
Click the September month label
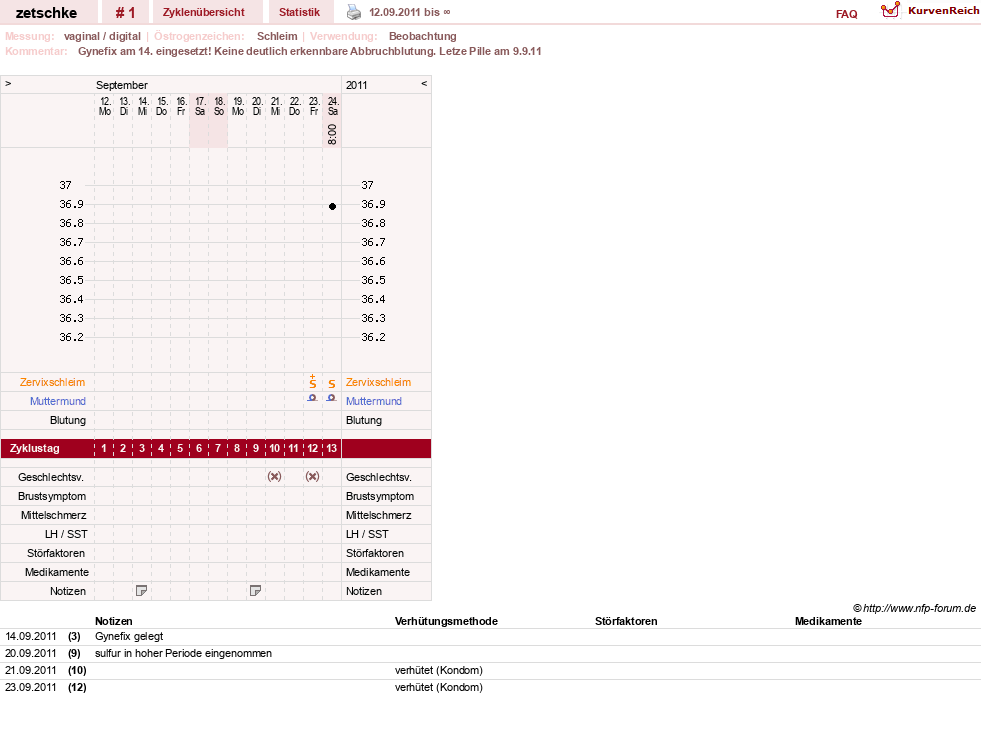click(122, 85)
